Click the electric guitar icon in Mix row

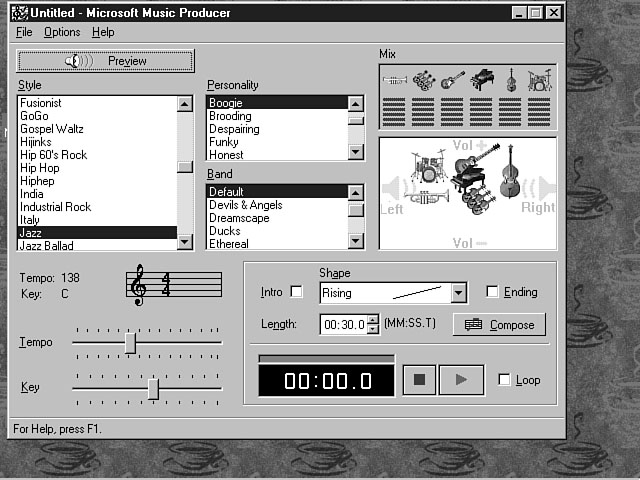tap(453, 80)
